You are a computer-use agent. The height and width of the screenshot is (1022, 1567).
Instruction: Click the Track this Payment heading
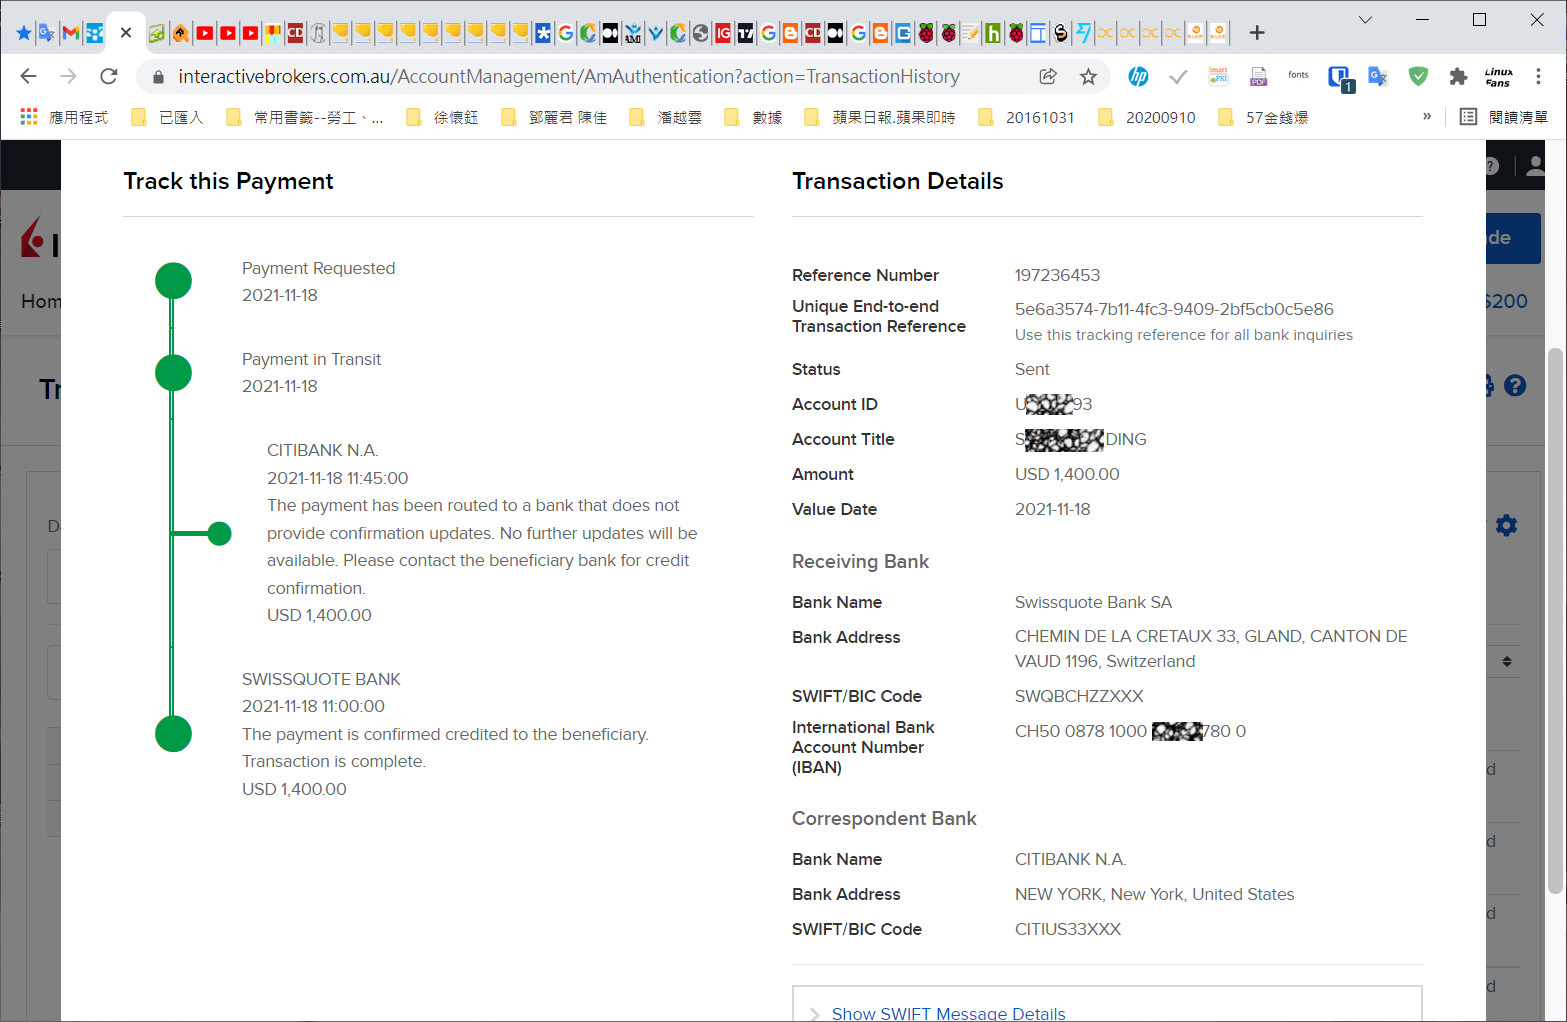[228, 181]
